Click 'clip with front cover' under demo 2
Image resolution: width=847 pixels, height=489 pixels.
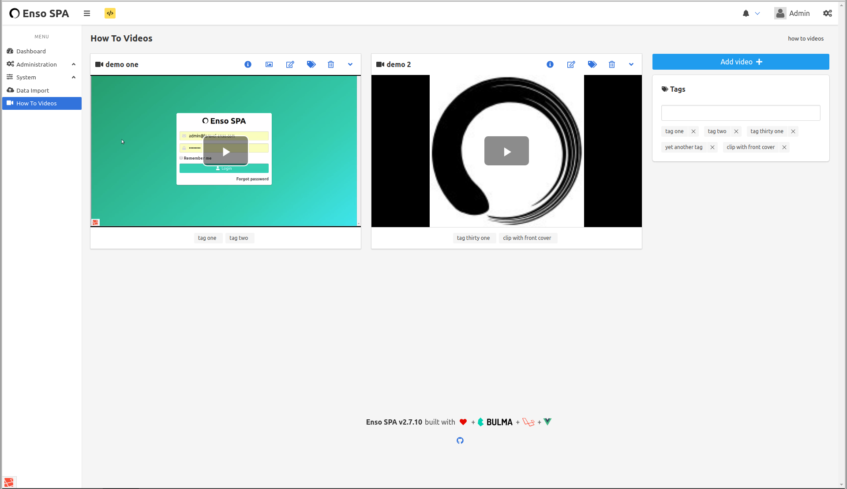(527, 238)
